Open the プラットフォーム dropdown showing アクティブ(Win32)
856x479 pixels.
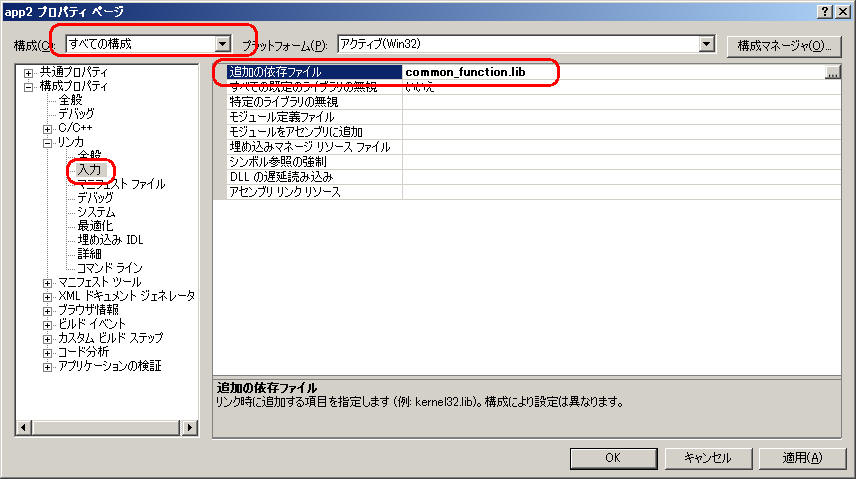(707, 45)
